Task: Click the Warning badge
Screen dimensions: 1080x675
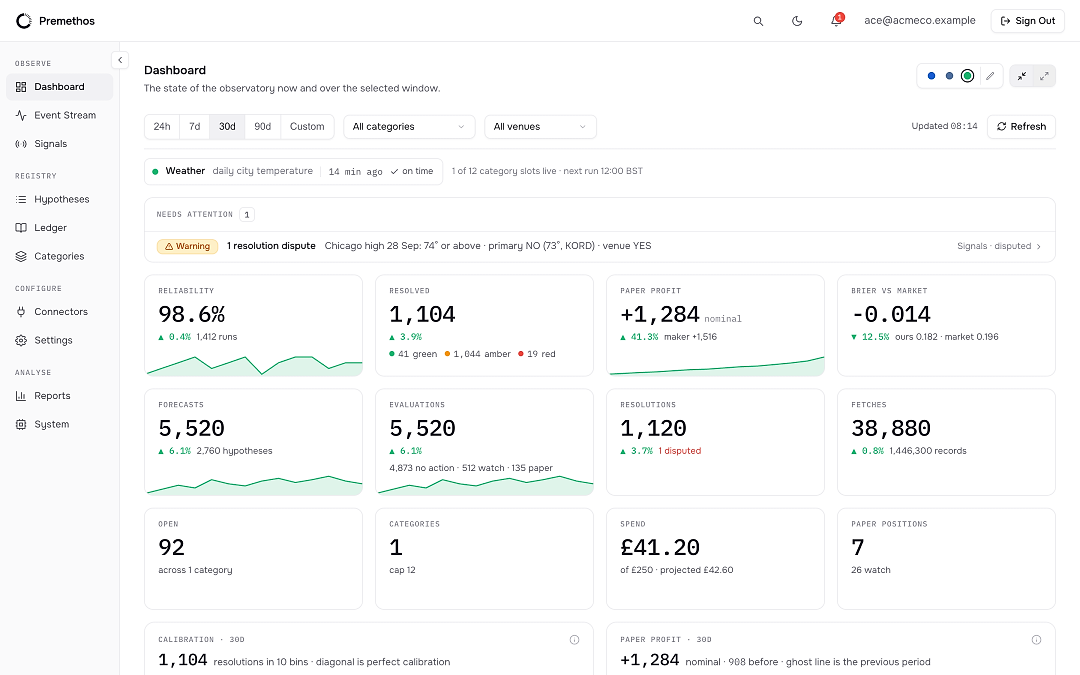Action: pyautogui.click(x=187, y=246)
